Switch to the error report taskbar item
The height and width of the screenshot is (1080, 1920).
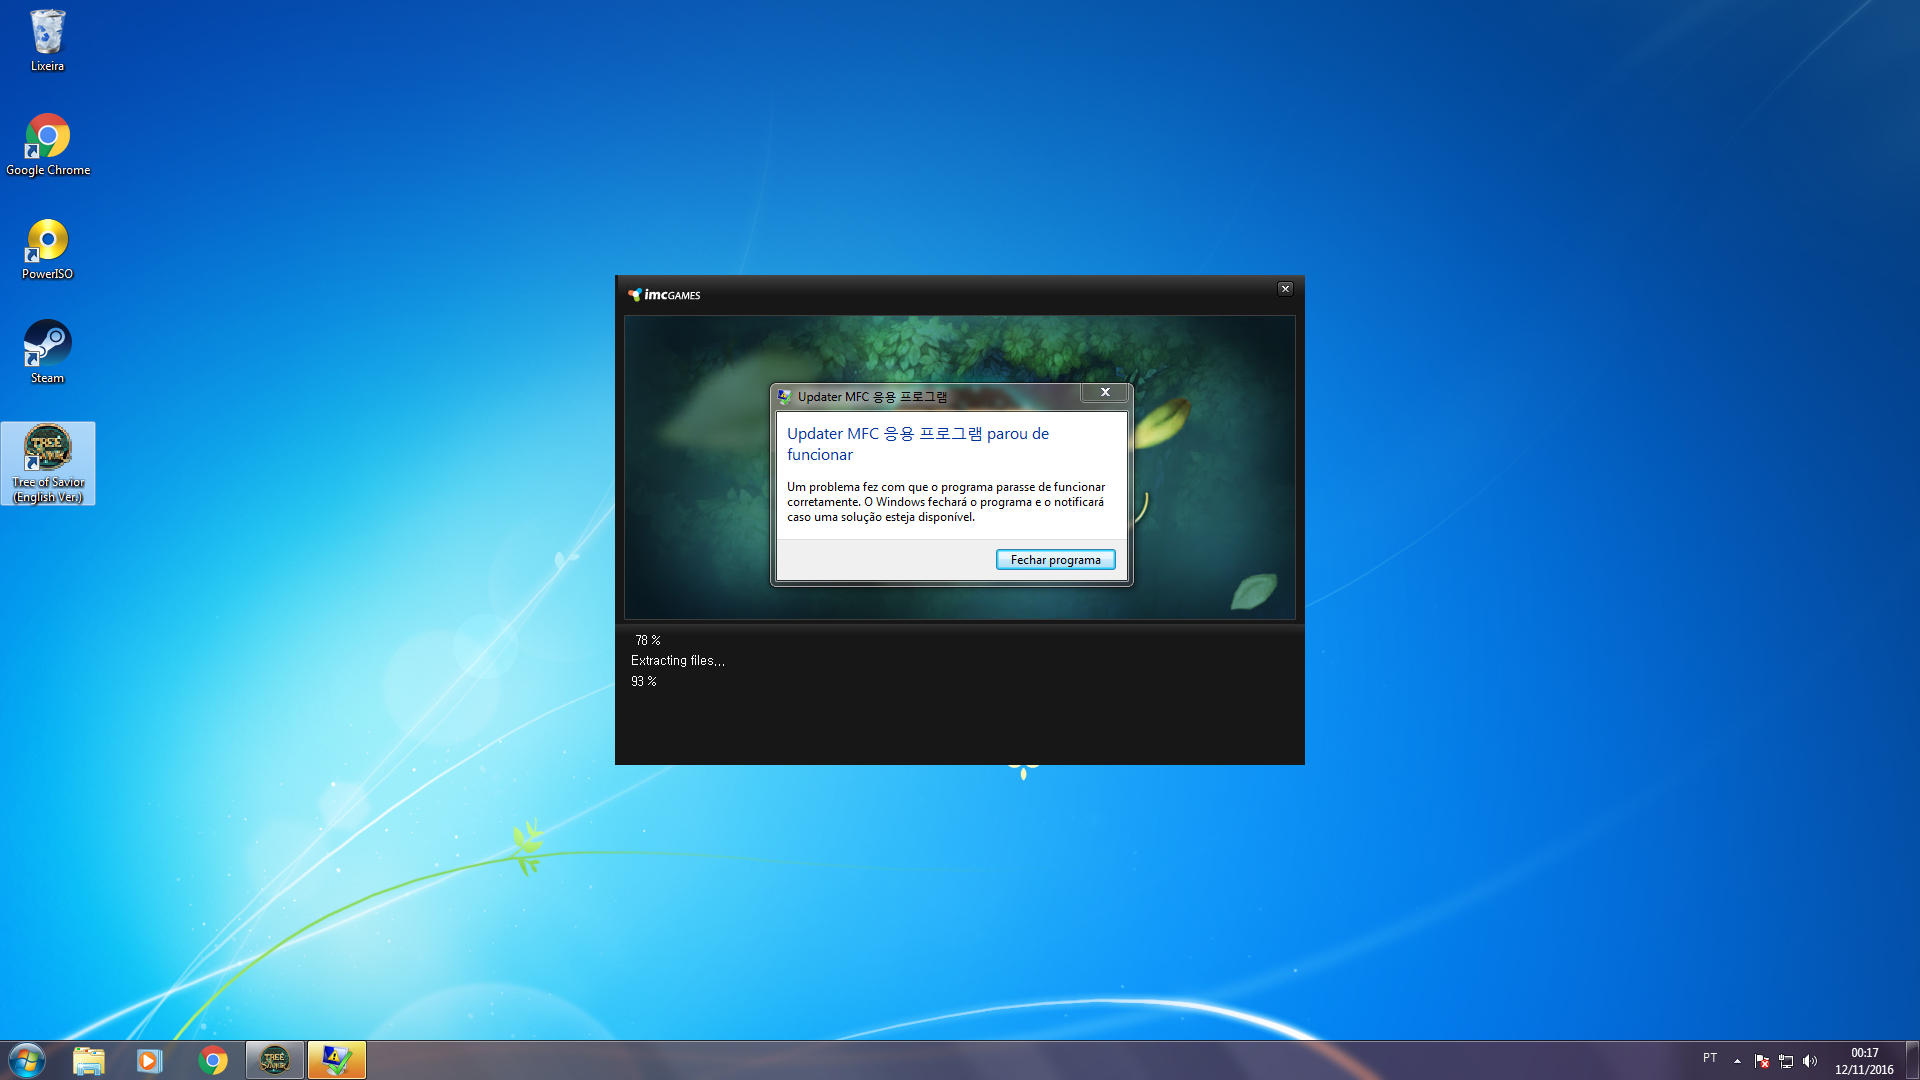pyautogui.click(x=336, y=1060)
